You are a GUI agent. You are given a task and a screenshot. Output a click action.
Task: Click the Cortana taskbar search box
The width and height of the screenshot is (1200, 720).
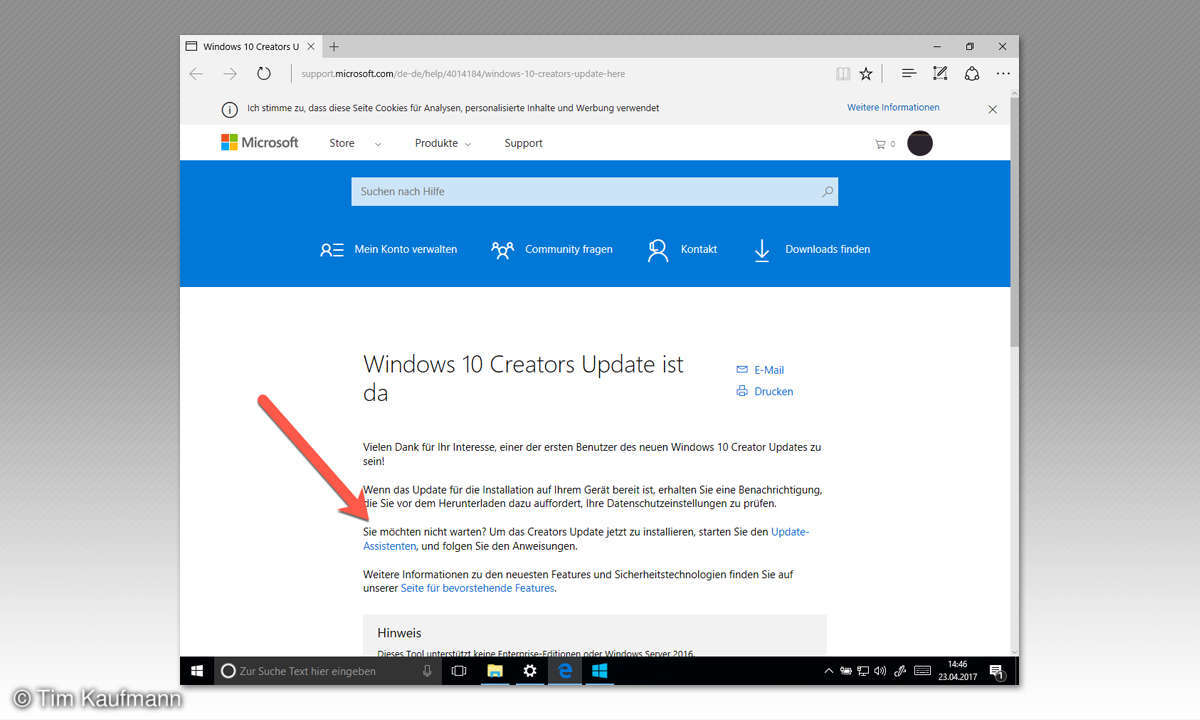(x=328, y=671)
